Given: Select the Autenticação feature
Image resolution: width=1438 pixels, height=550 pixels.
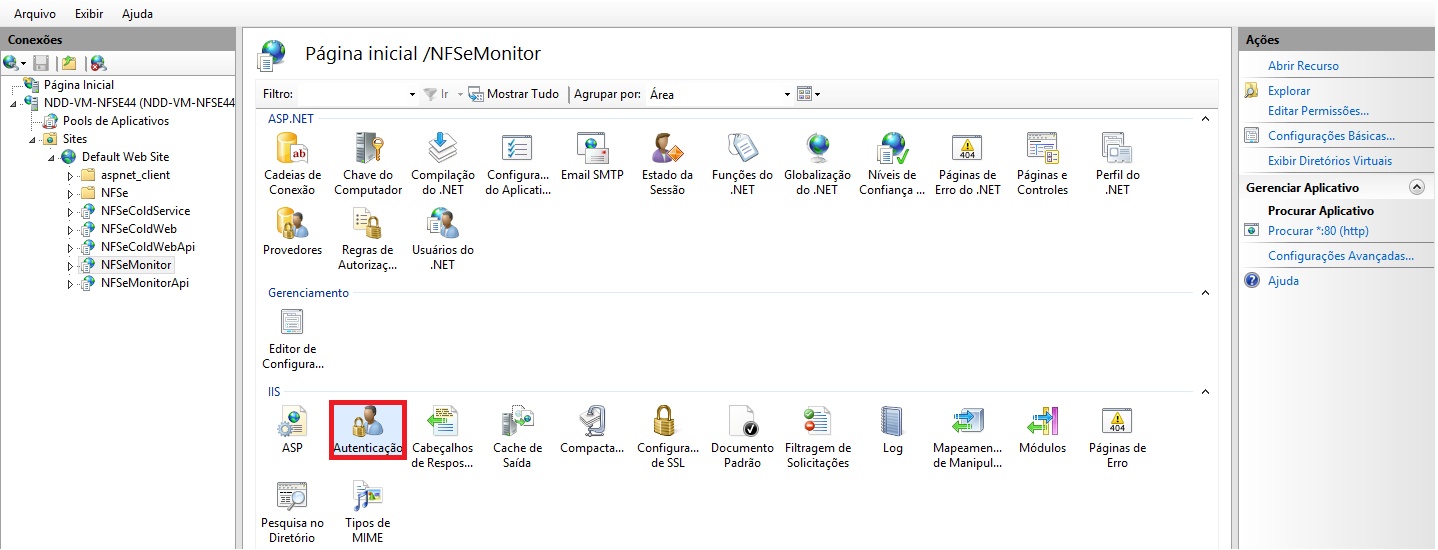Looking at the screenshot, I should tap(368, 430).
